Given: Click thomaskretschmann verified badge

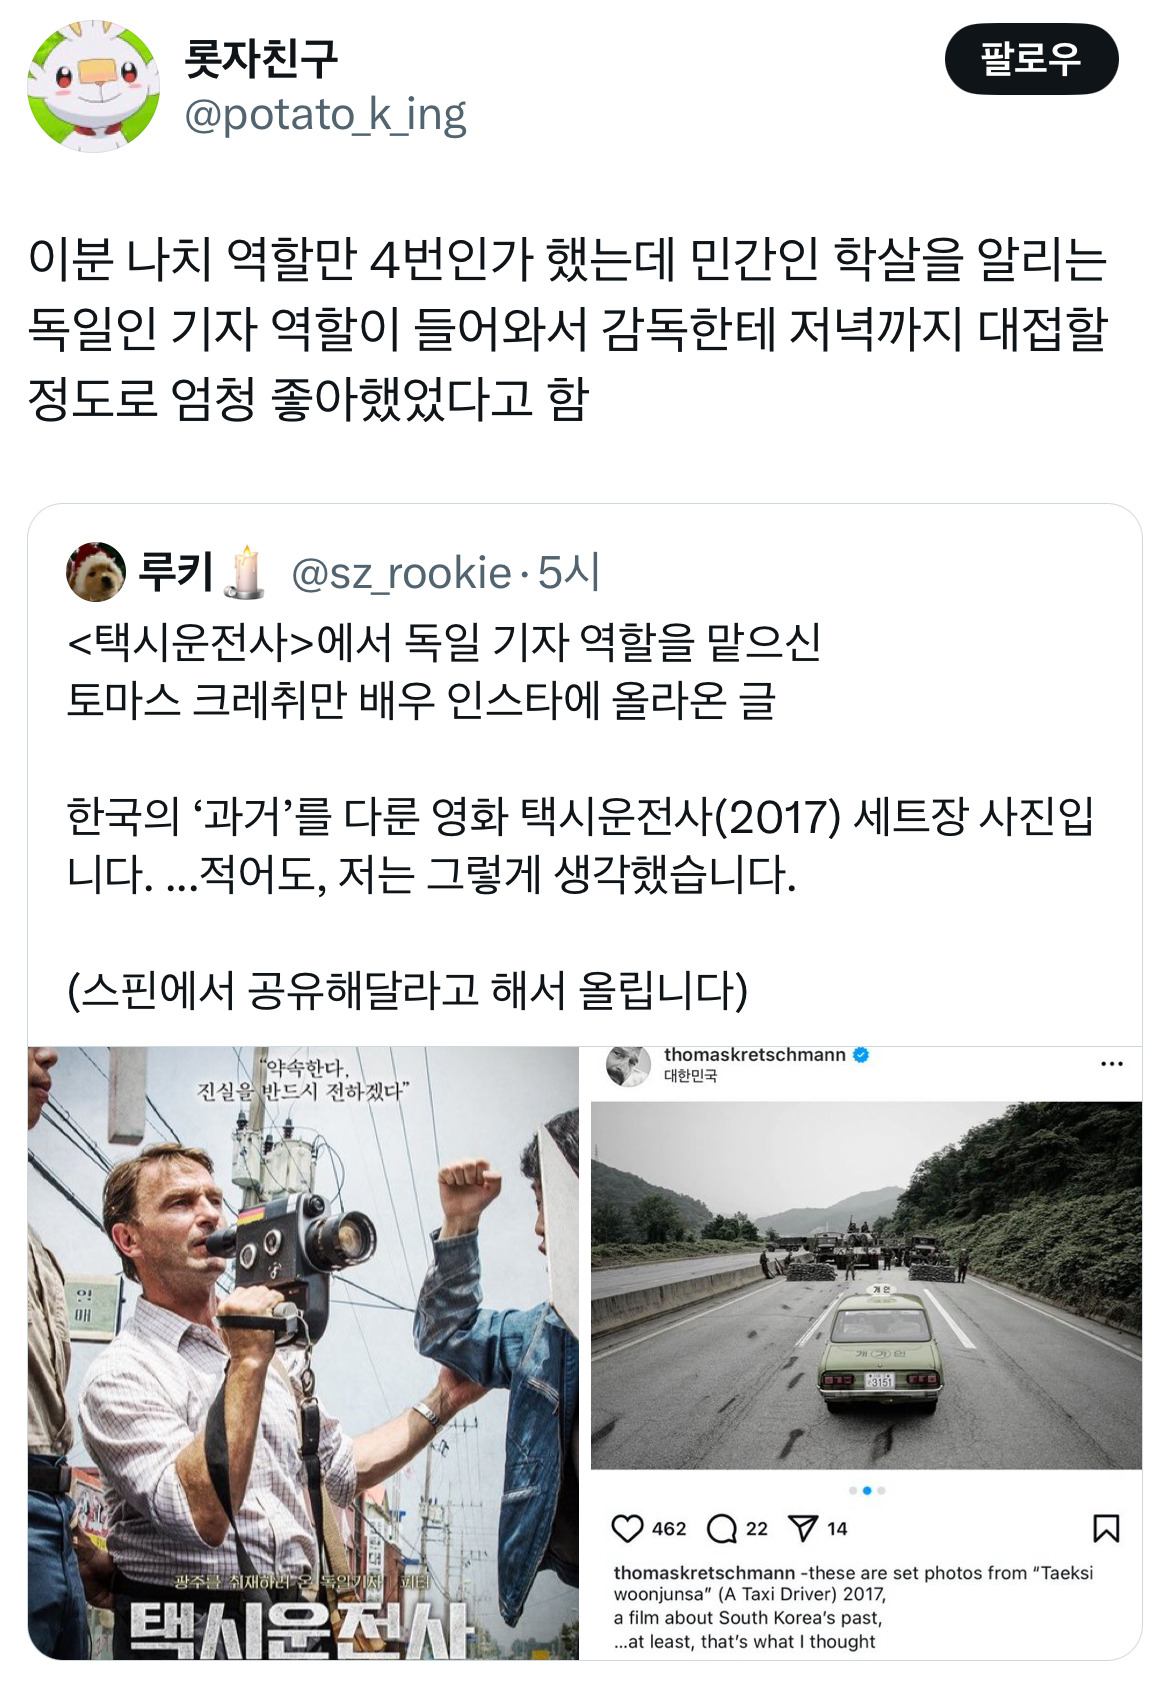Looking at the screenshot, I should pyautogui.click(x=861, y=1055).
